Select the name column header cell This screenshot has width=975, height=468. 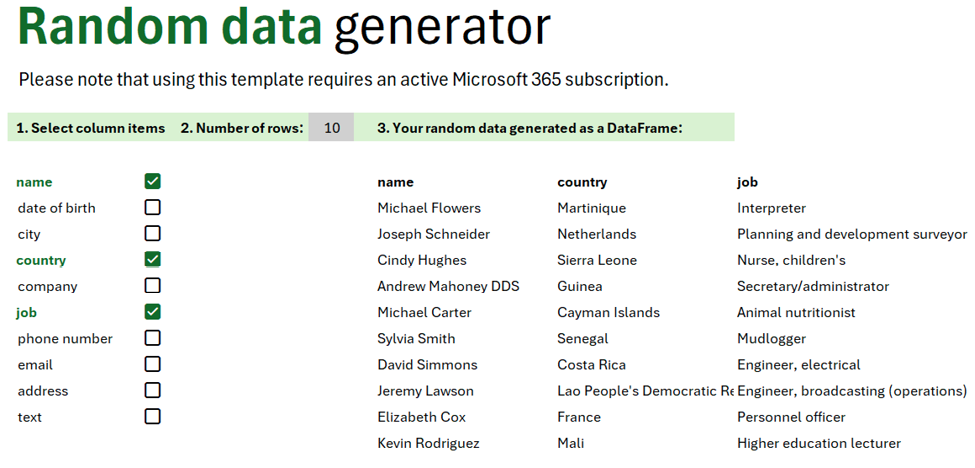[x=395, y=182]
